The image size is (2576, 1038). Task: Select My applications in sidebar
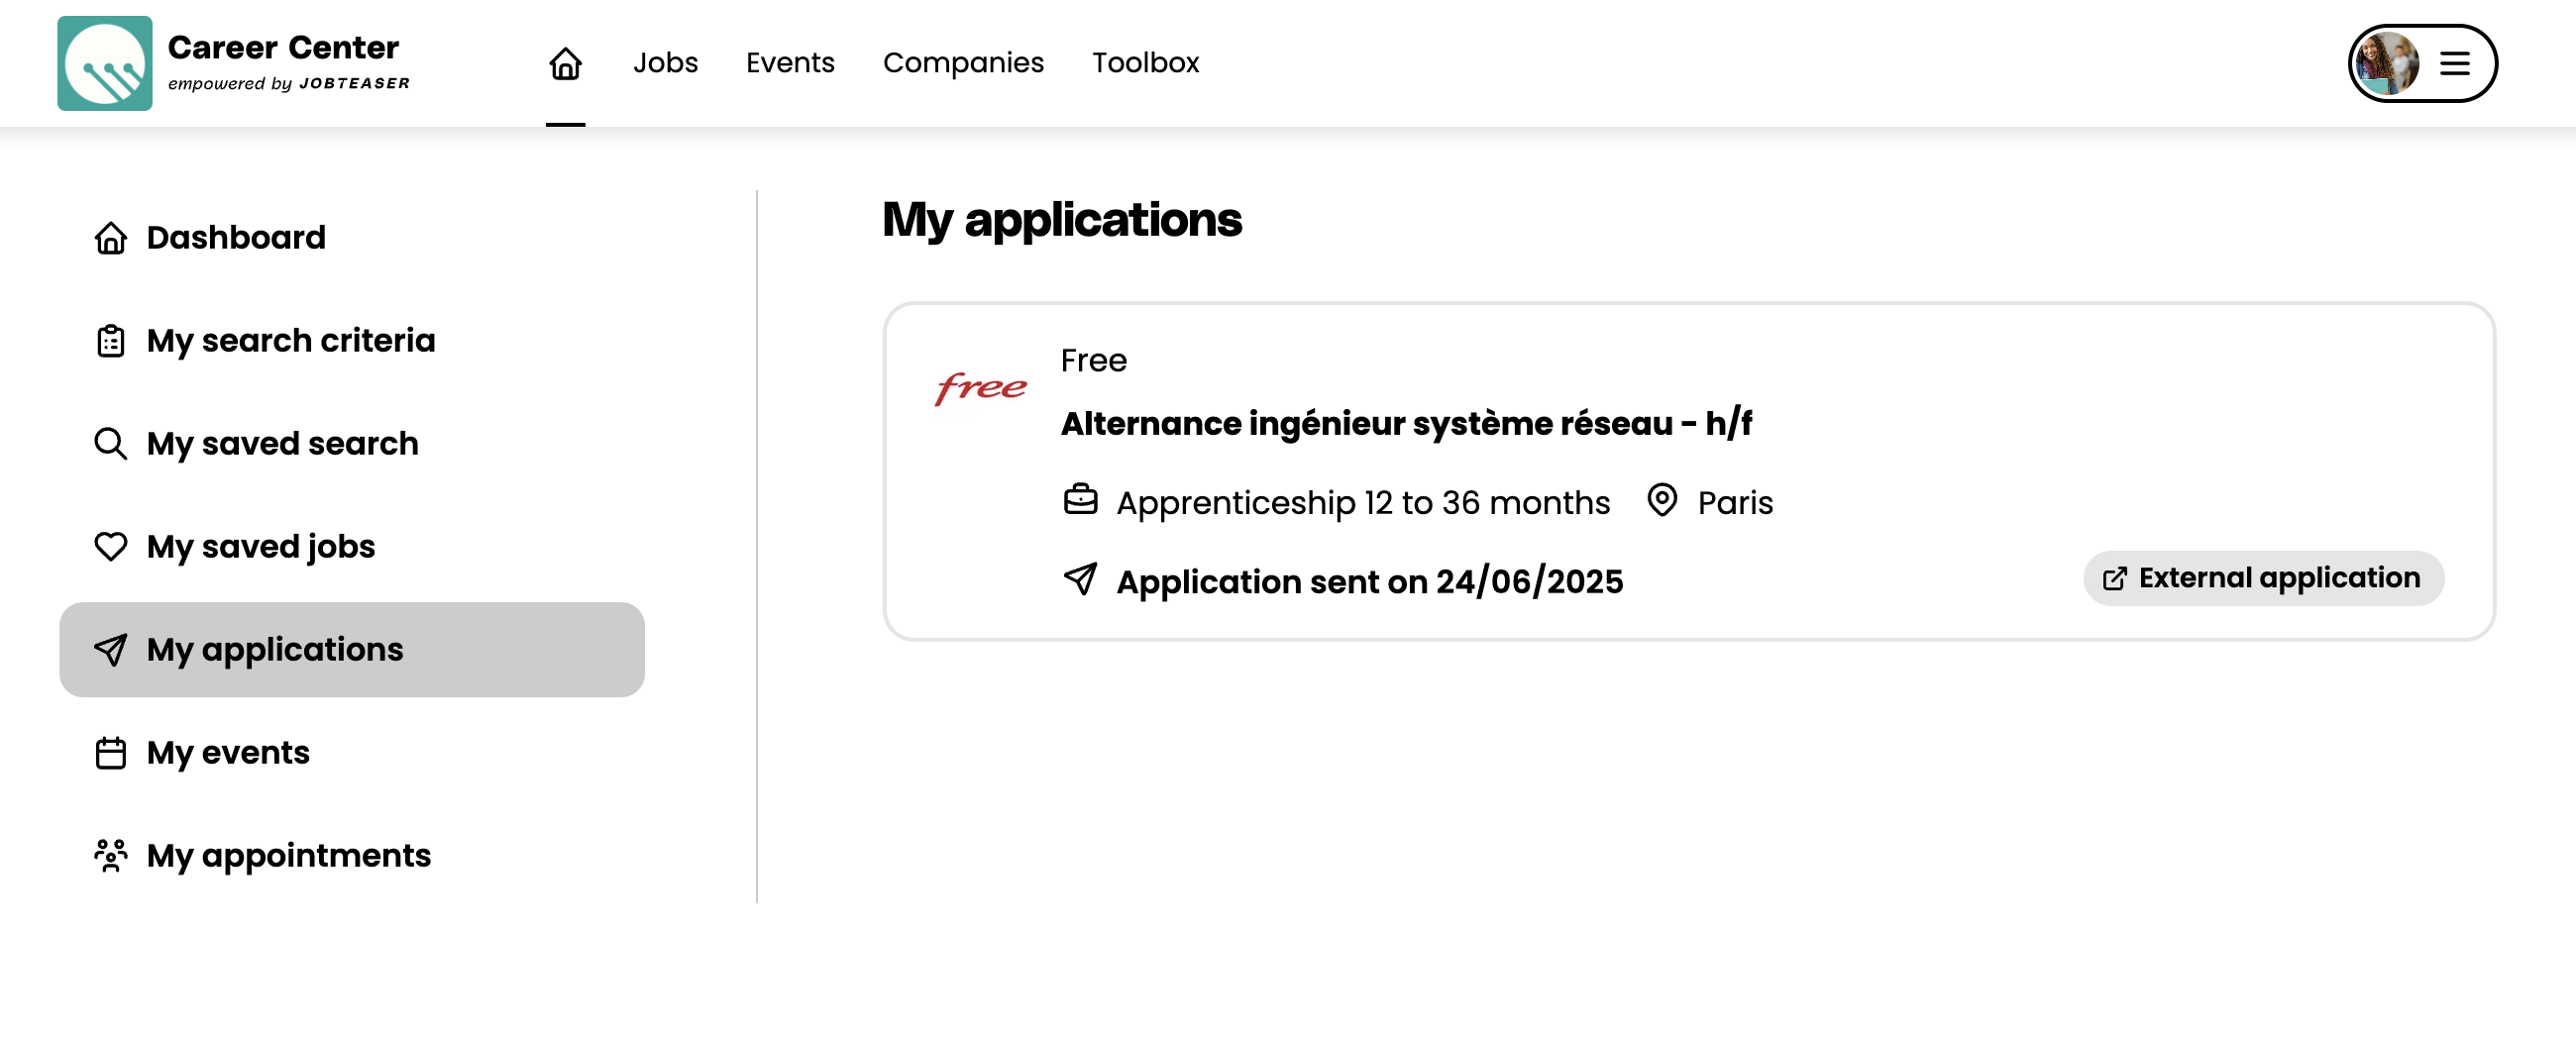[x=351, y=650]
